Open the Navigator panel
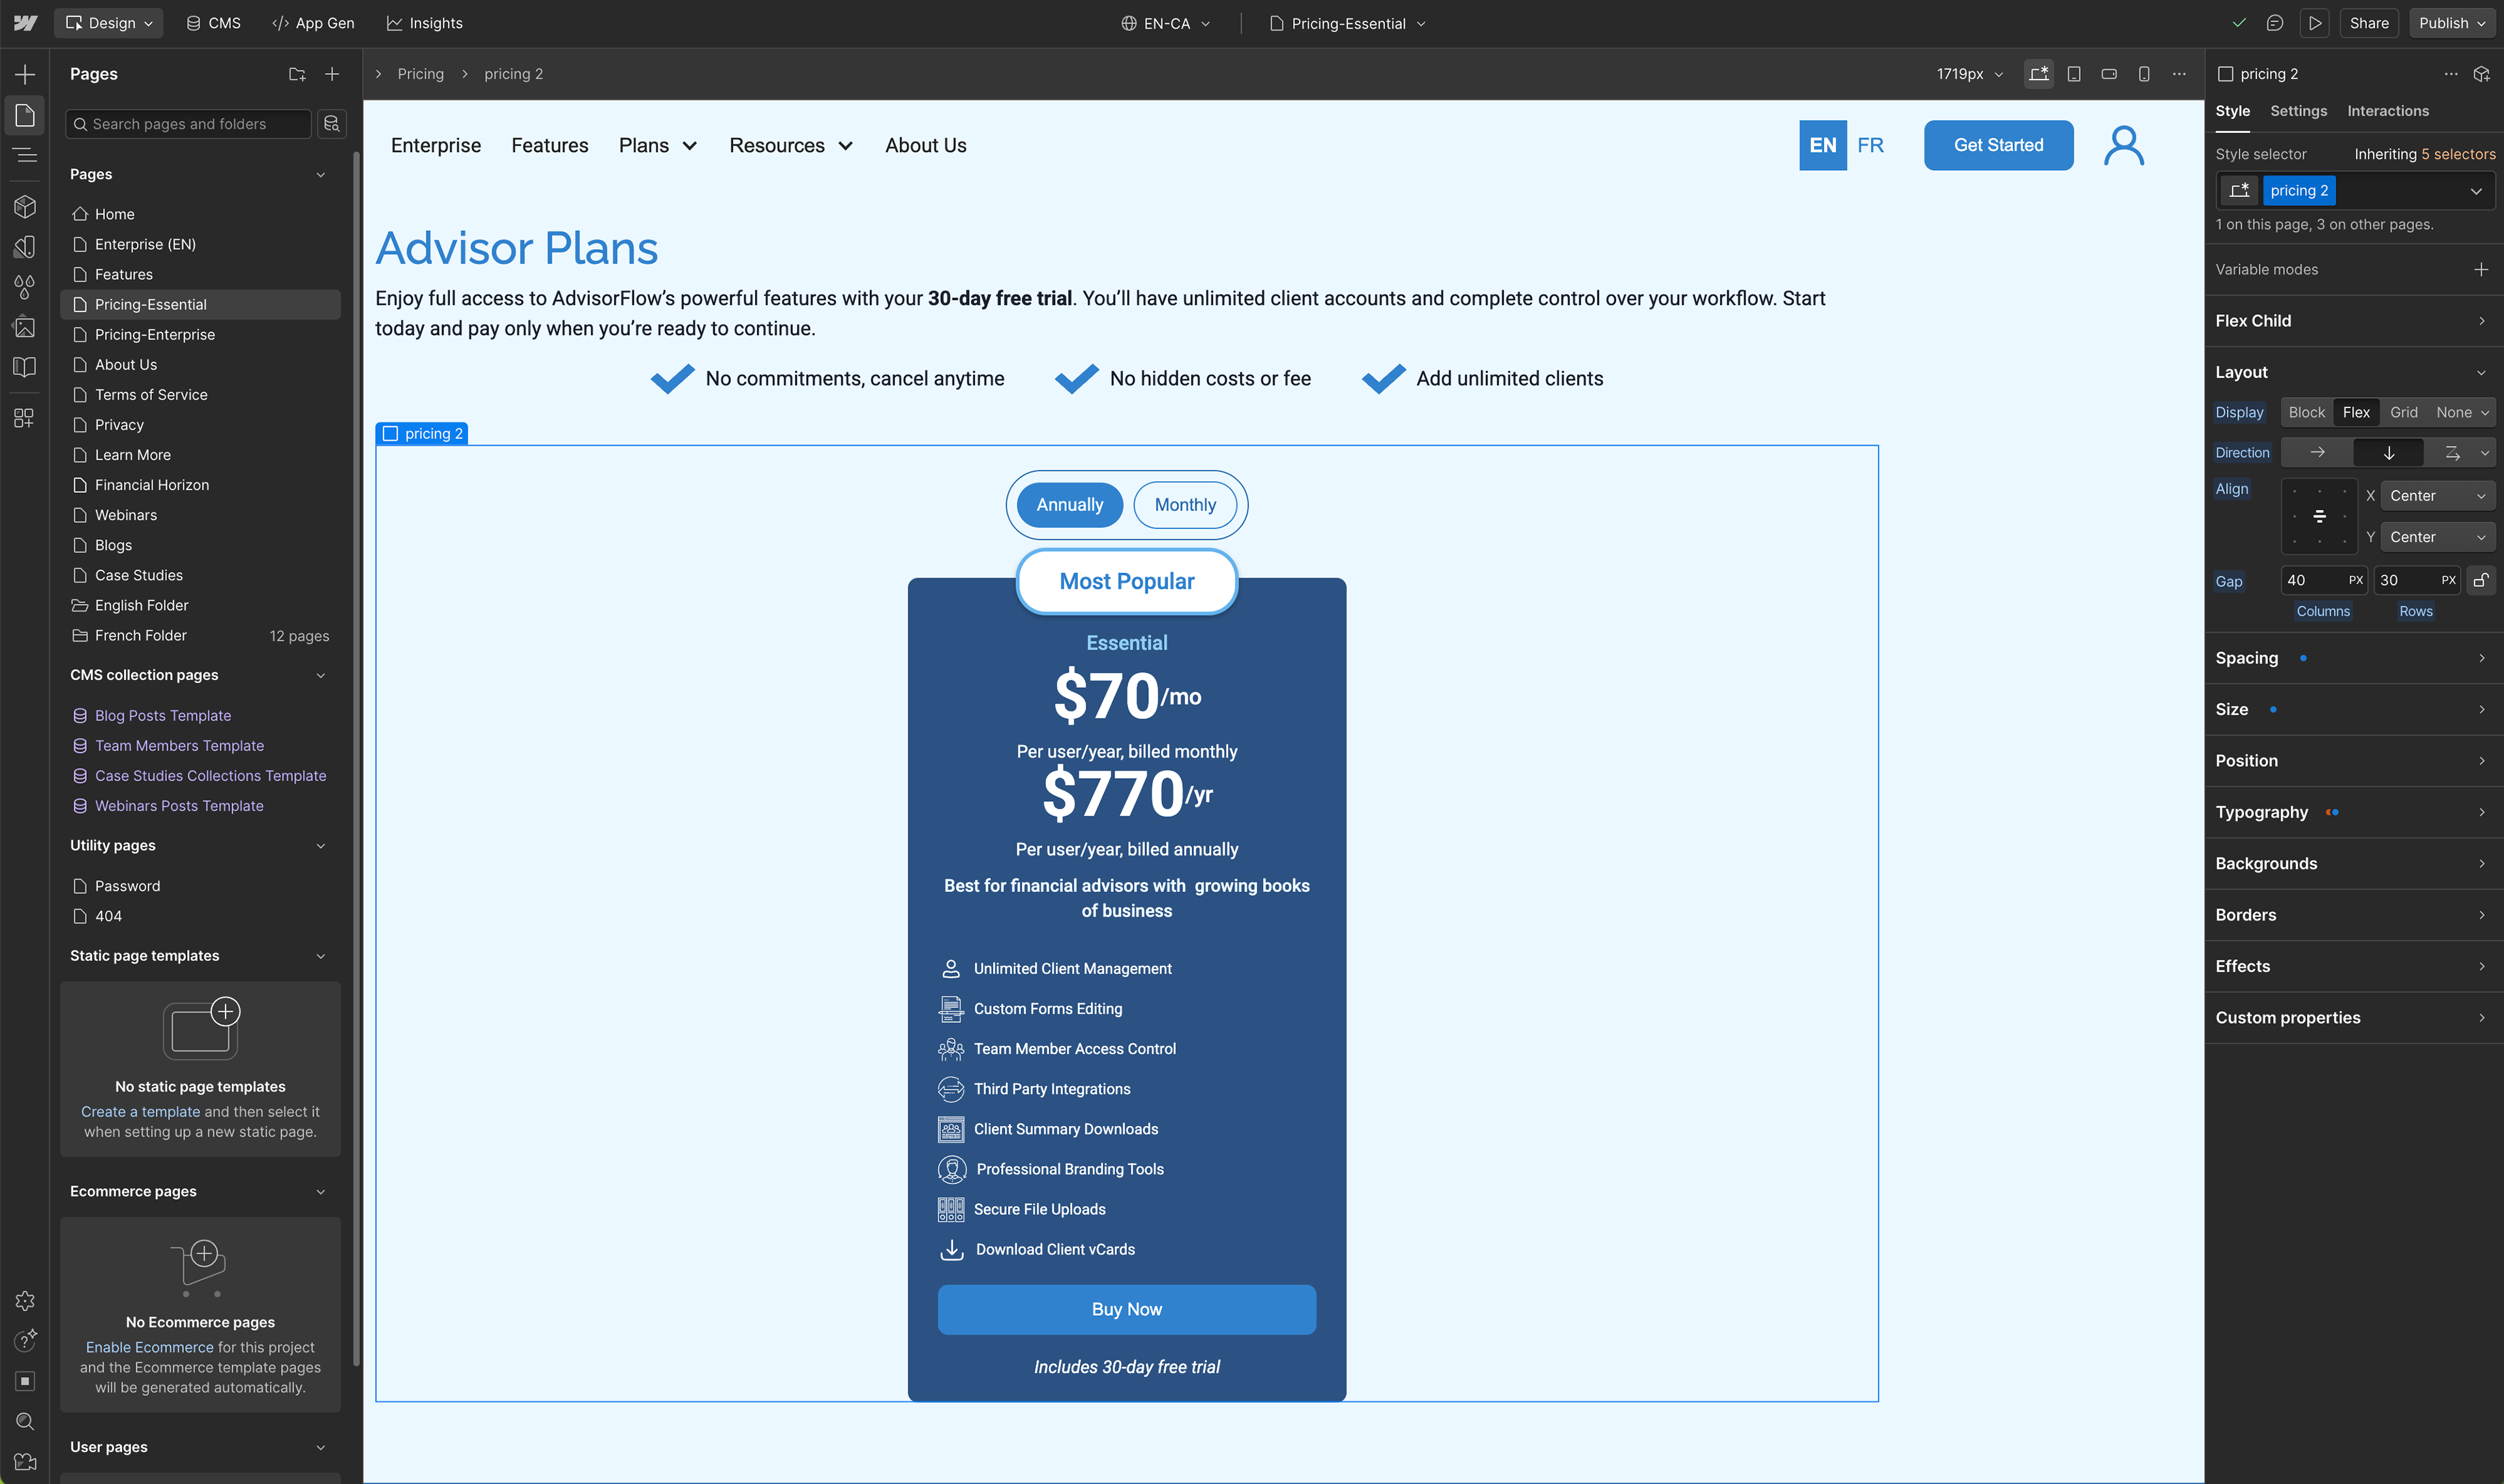This screenshot has height=1484, width=2504. pyautogui.click(x=24, y=155)
